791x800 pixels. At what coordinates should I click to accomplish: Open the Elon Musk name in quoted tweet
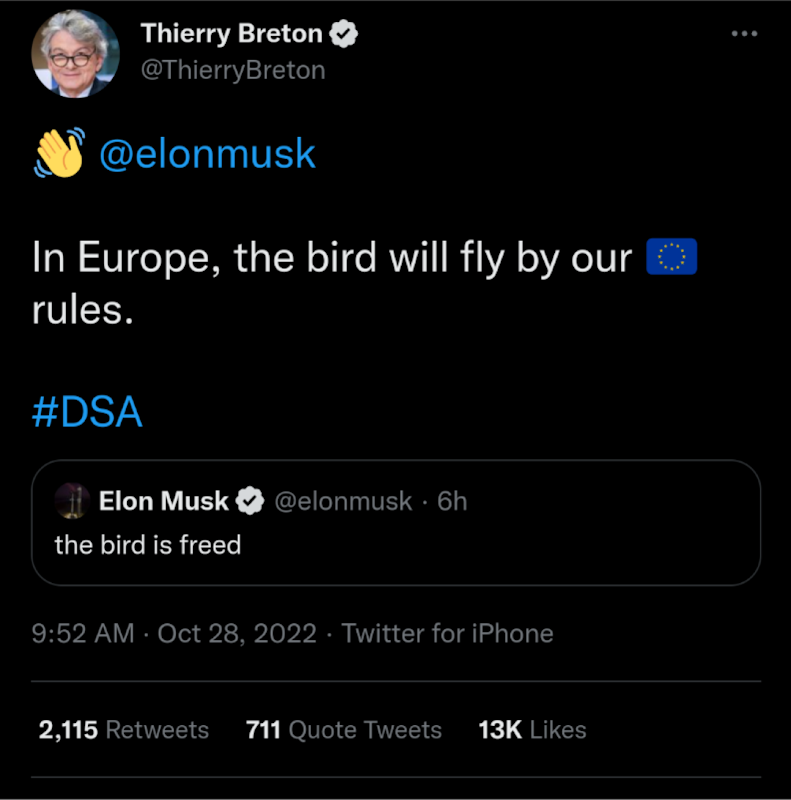click(163, 501)
